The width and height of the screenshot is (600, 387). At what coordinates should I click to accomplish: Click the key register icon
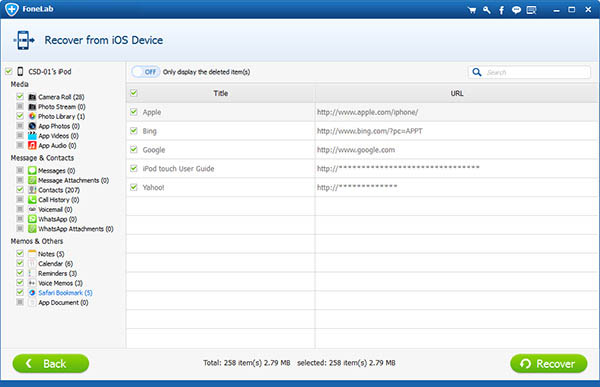487,10
